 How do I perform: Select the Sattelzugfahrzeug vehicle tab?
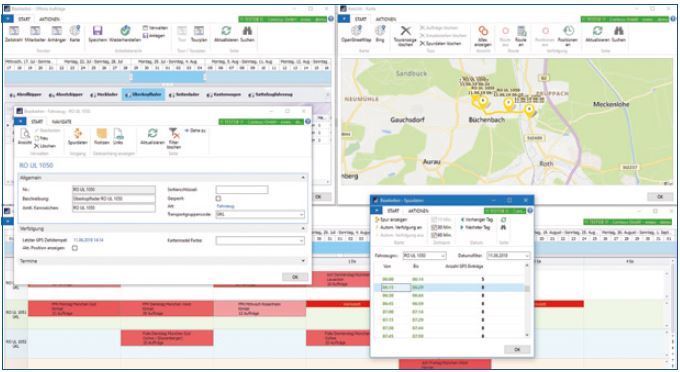[x=270, y=94]
